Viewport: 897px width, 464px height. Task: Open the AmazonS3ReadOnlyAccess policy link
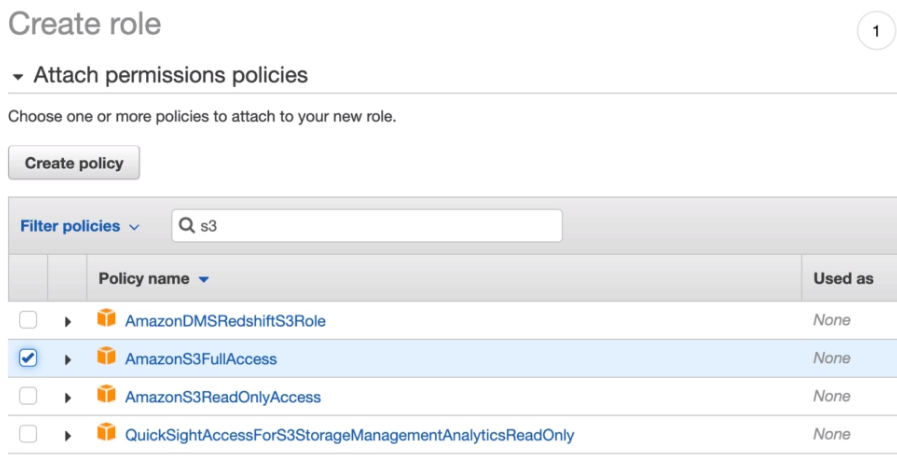pyautogui.click(x=222, y=397)
